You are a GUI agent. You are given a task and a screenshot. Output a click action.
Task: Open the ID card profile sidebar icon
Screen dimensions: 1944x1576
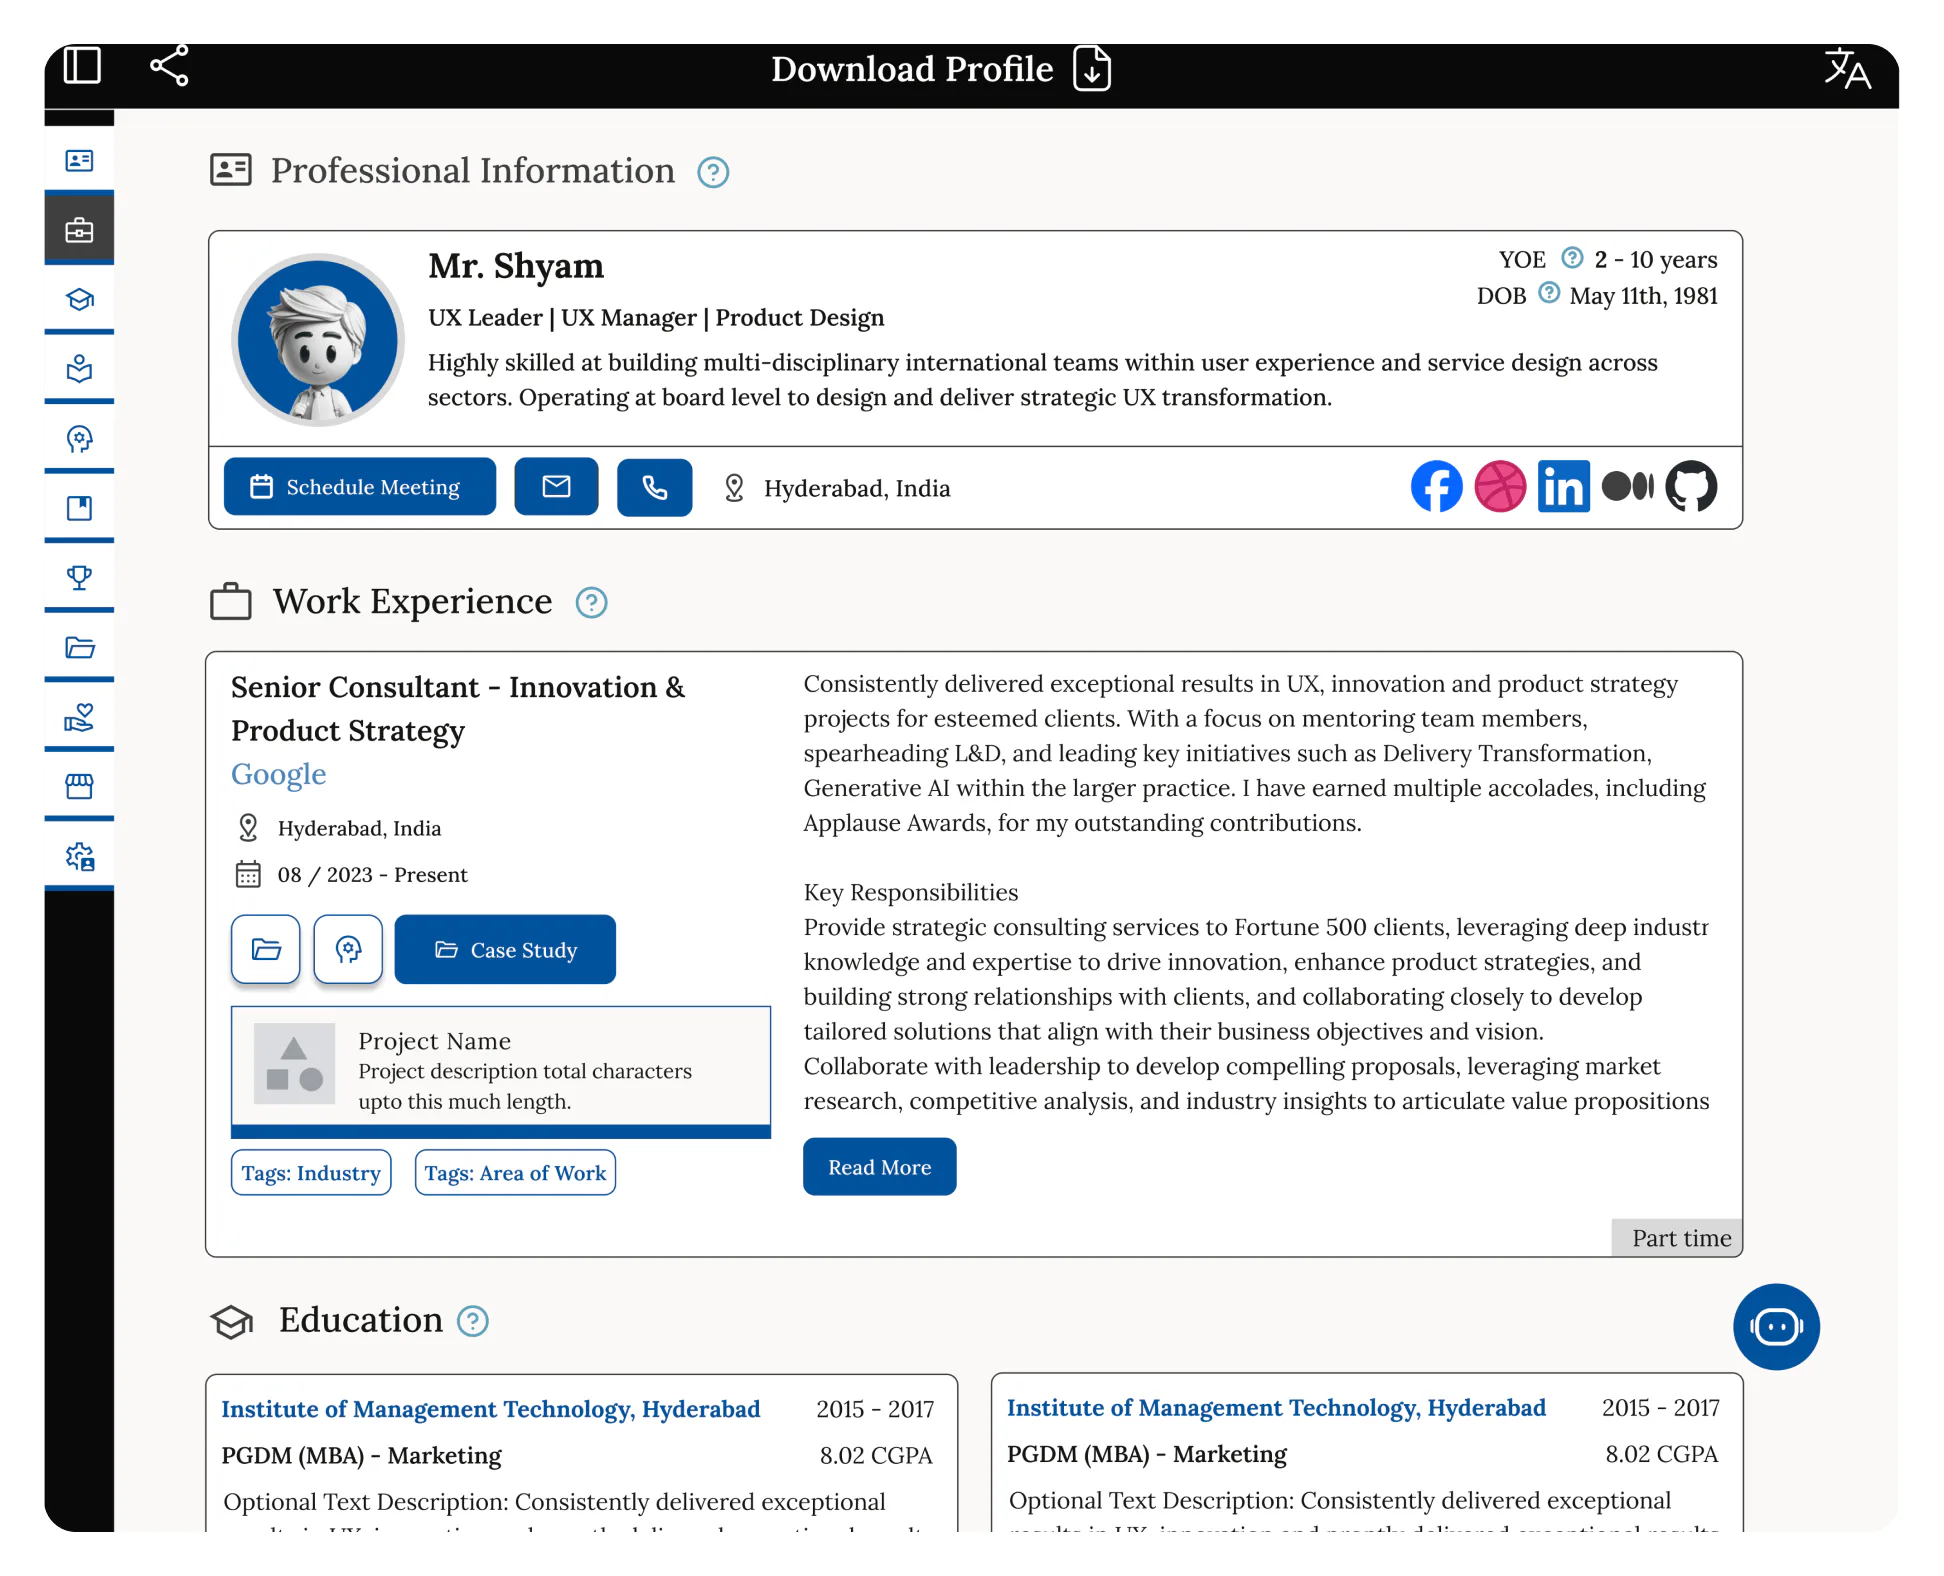point(79,161)
